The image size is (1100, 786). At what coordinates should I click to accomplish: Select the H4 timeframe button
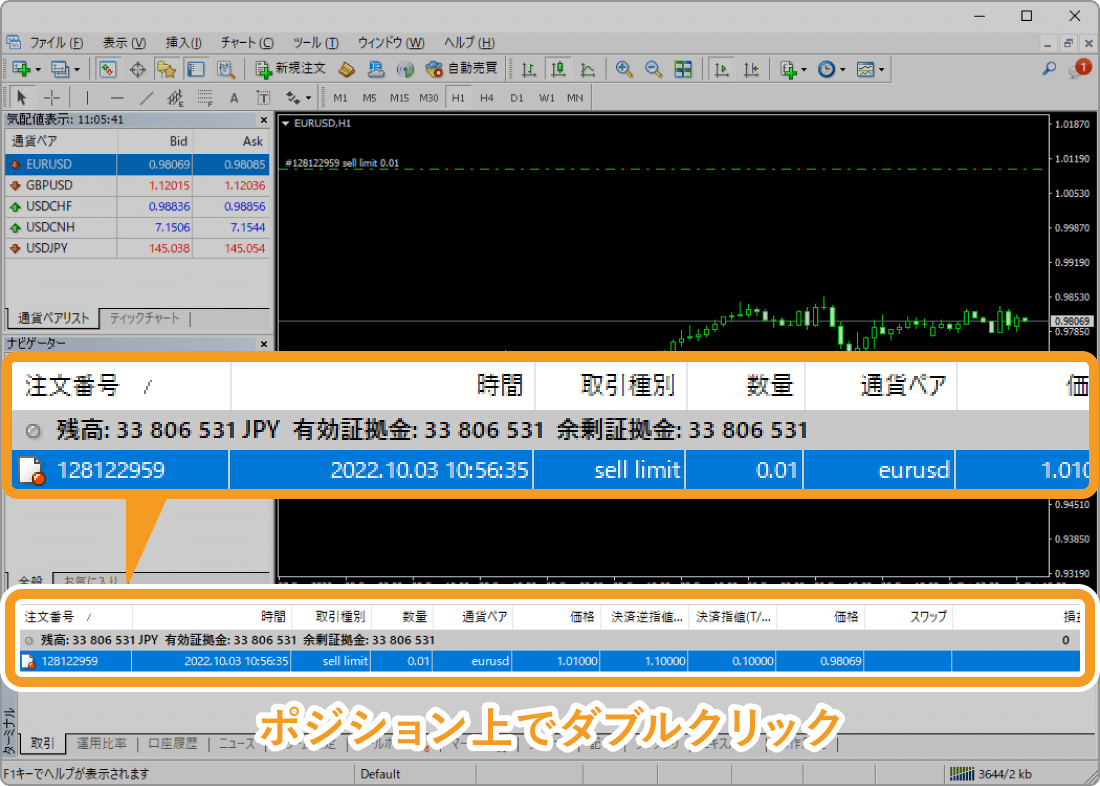pyautogui.click(x=487, y=98)
